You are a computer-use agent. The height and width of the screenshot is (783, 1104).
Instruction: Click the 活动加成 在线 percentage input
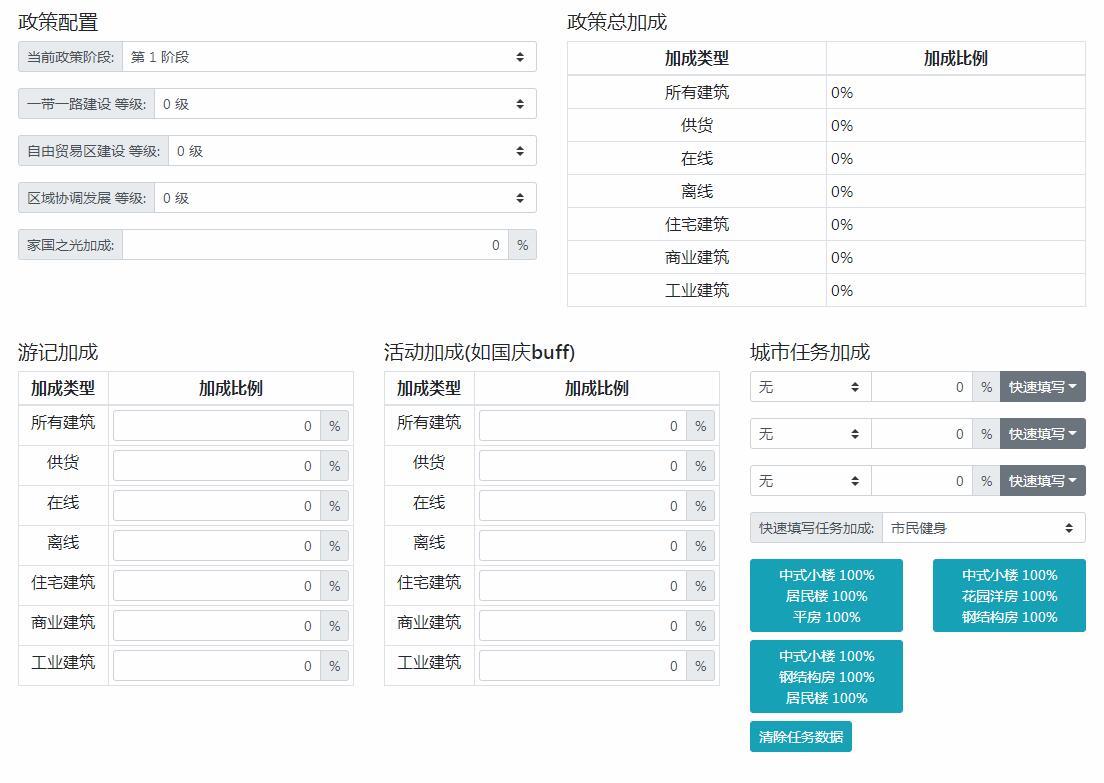[583, 506]
